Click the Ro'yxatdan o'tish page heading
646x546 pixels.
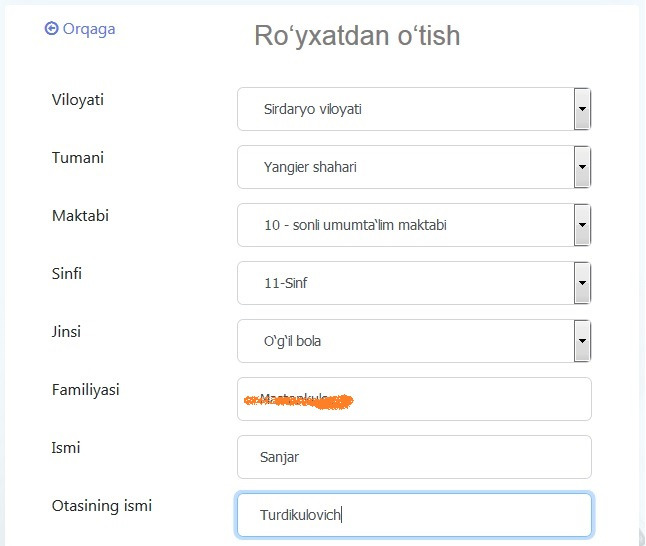(x=357, y=36)
